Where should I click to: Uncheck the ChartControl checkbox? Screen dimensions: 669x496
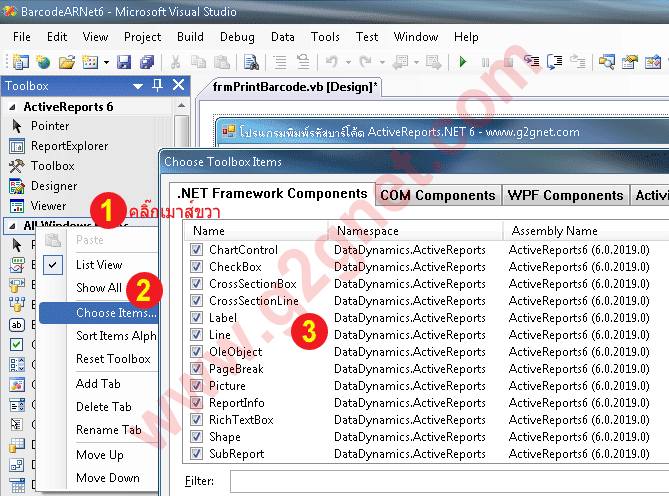pyautogui.click(x=196, y=249)
